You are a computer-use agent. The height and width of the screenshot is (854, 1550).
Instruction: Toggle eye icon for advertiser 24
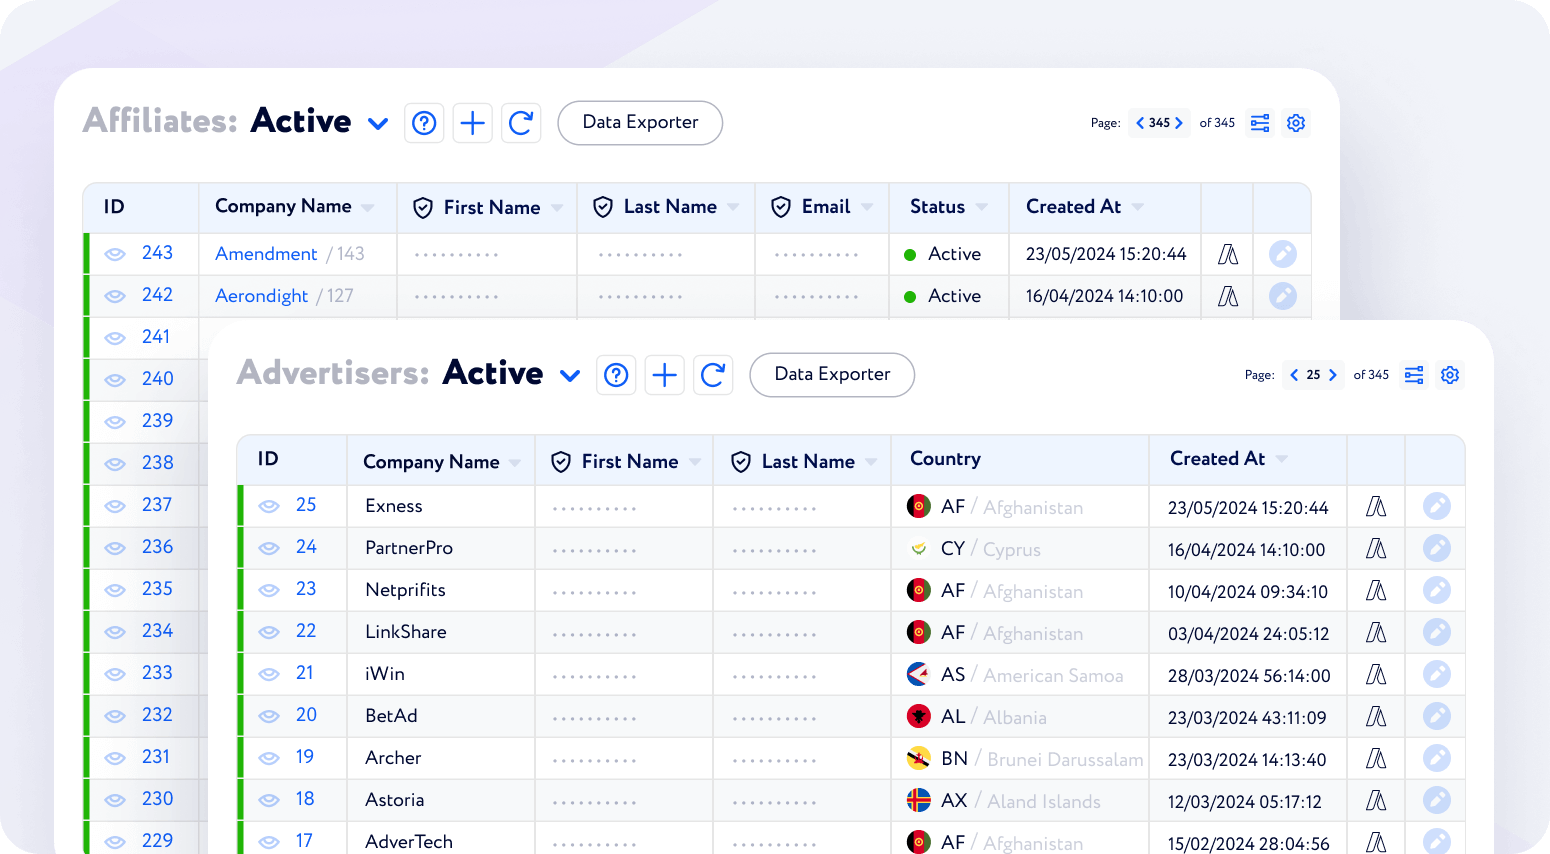[x=269, y=548]
